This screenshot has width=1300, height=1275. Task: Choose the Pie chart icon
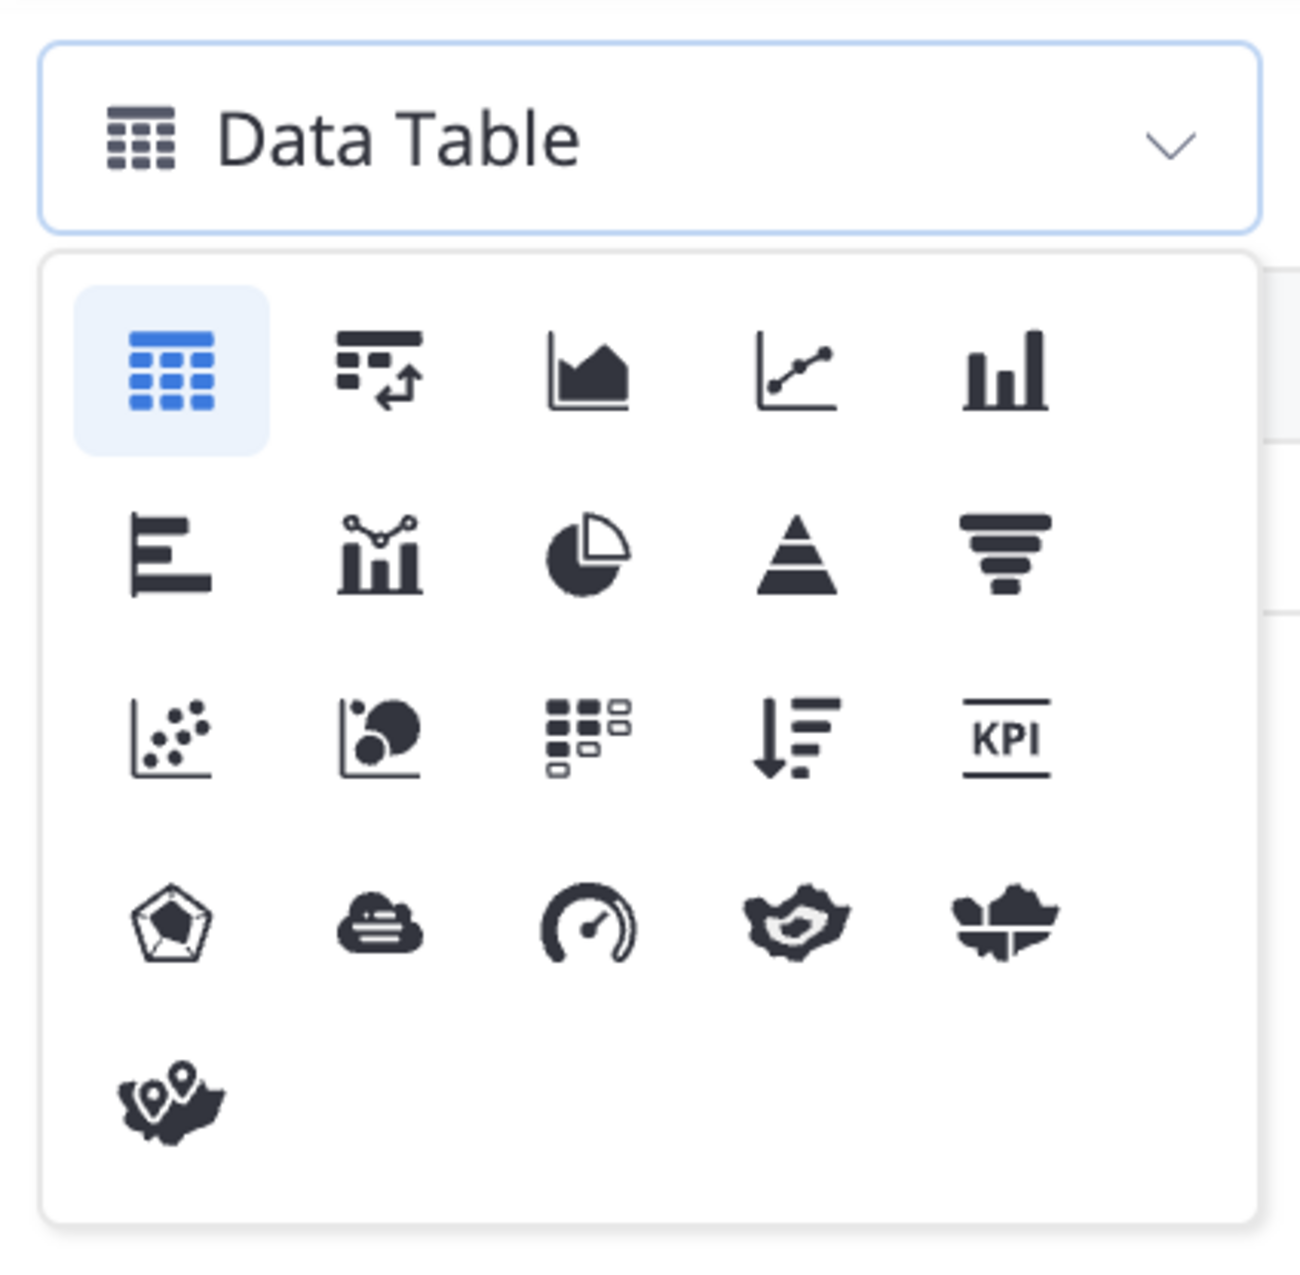pos(588,555)
